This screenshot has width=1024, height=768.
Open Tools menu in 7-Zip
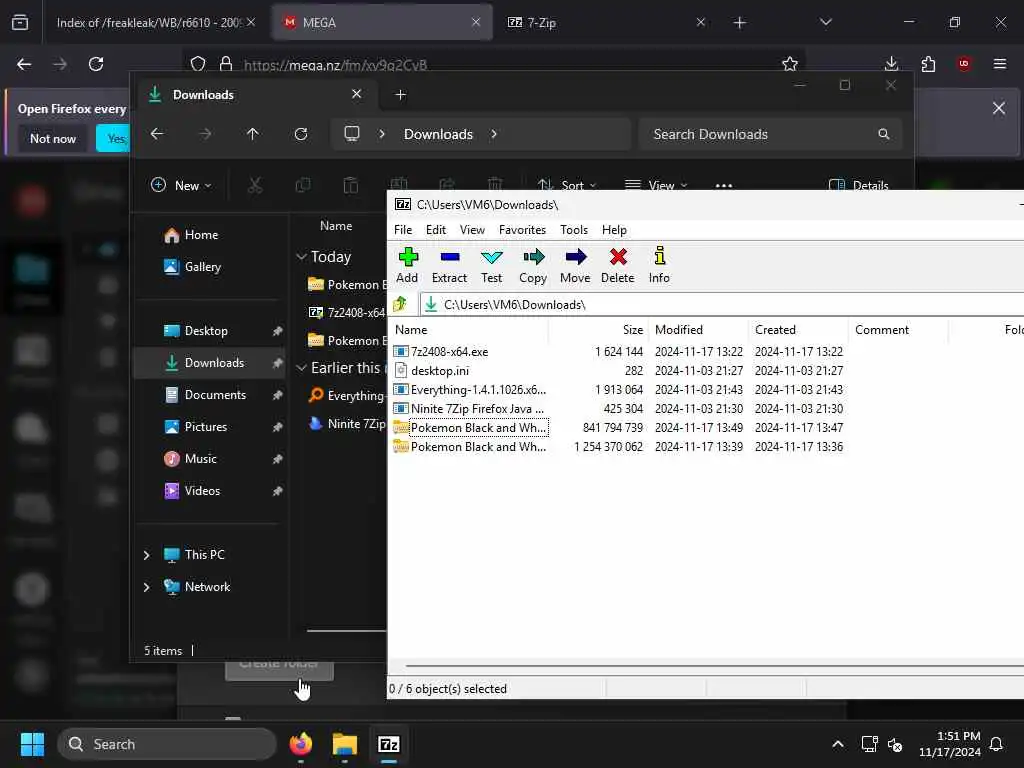point(574,230)
